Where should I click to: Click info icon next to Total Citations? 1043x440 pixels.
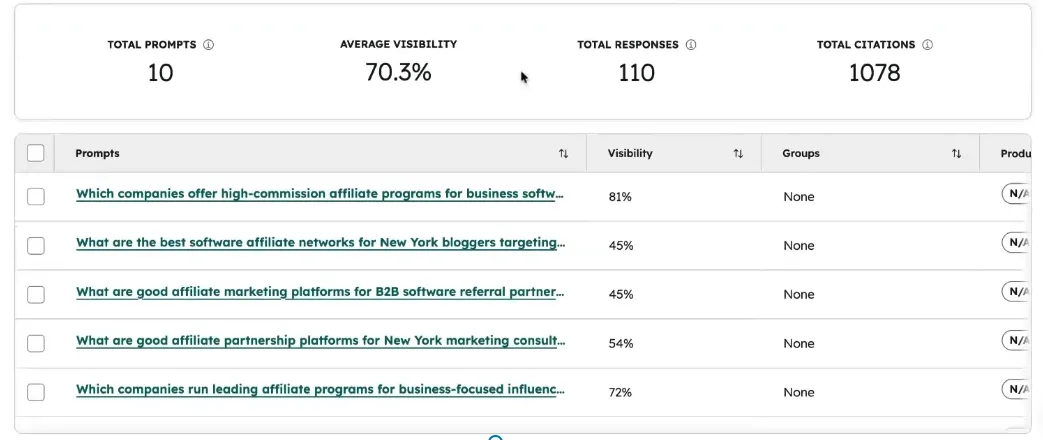point(927,45)
